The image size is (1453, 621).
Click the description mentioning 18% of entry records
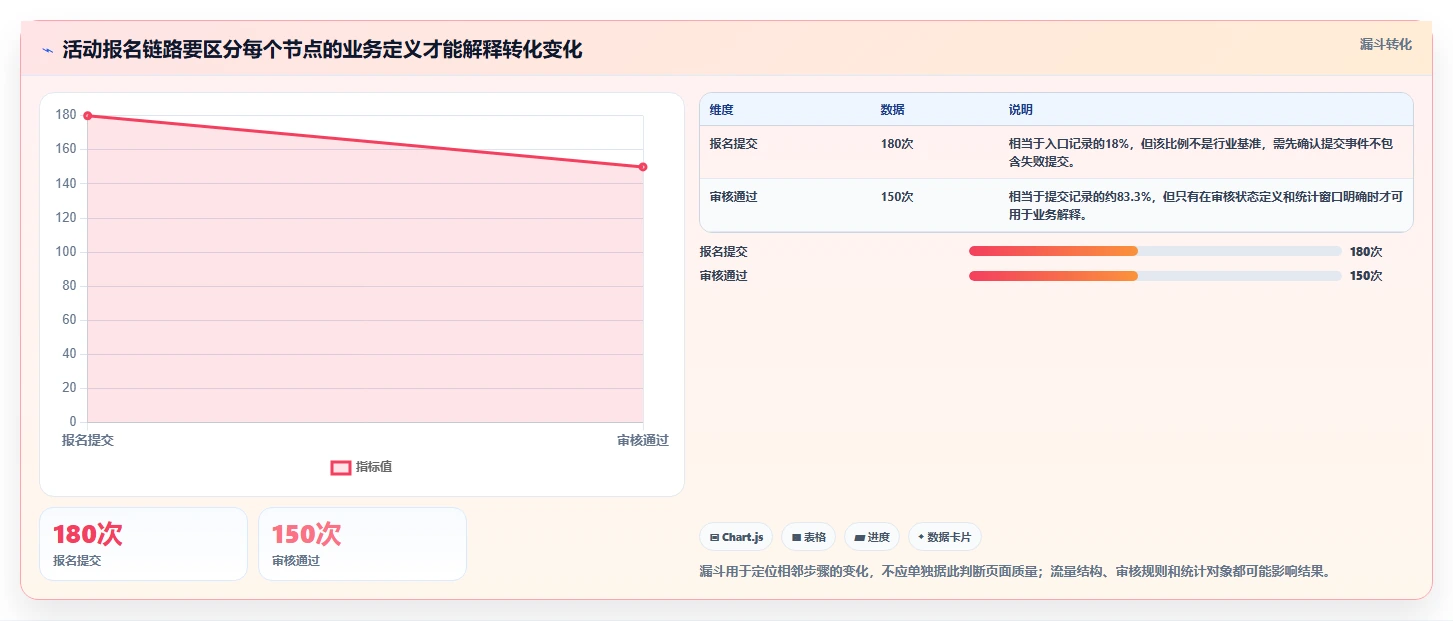pos(1201,152)
